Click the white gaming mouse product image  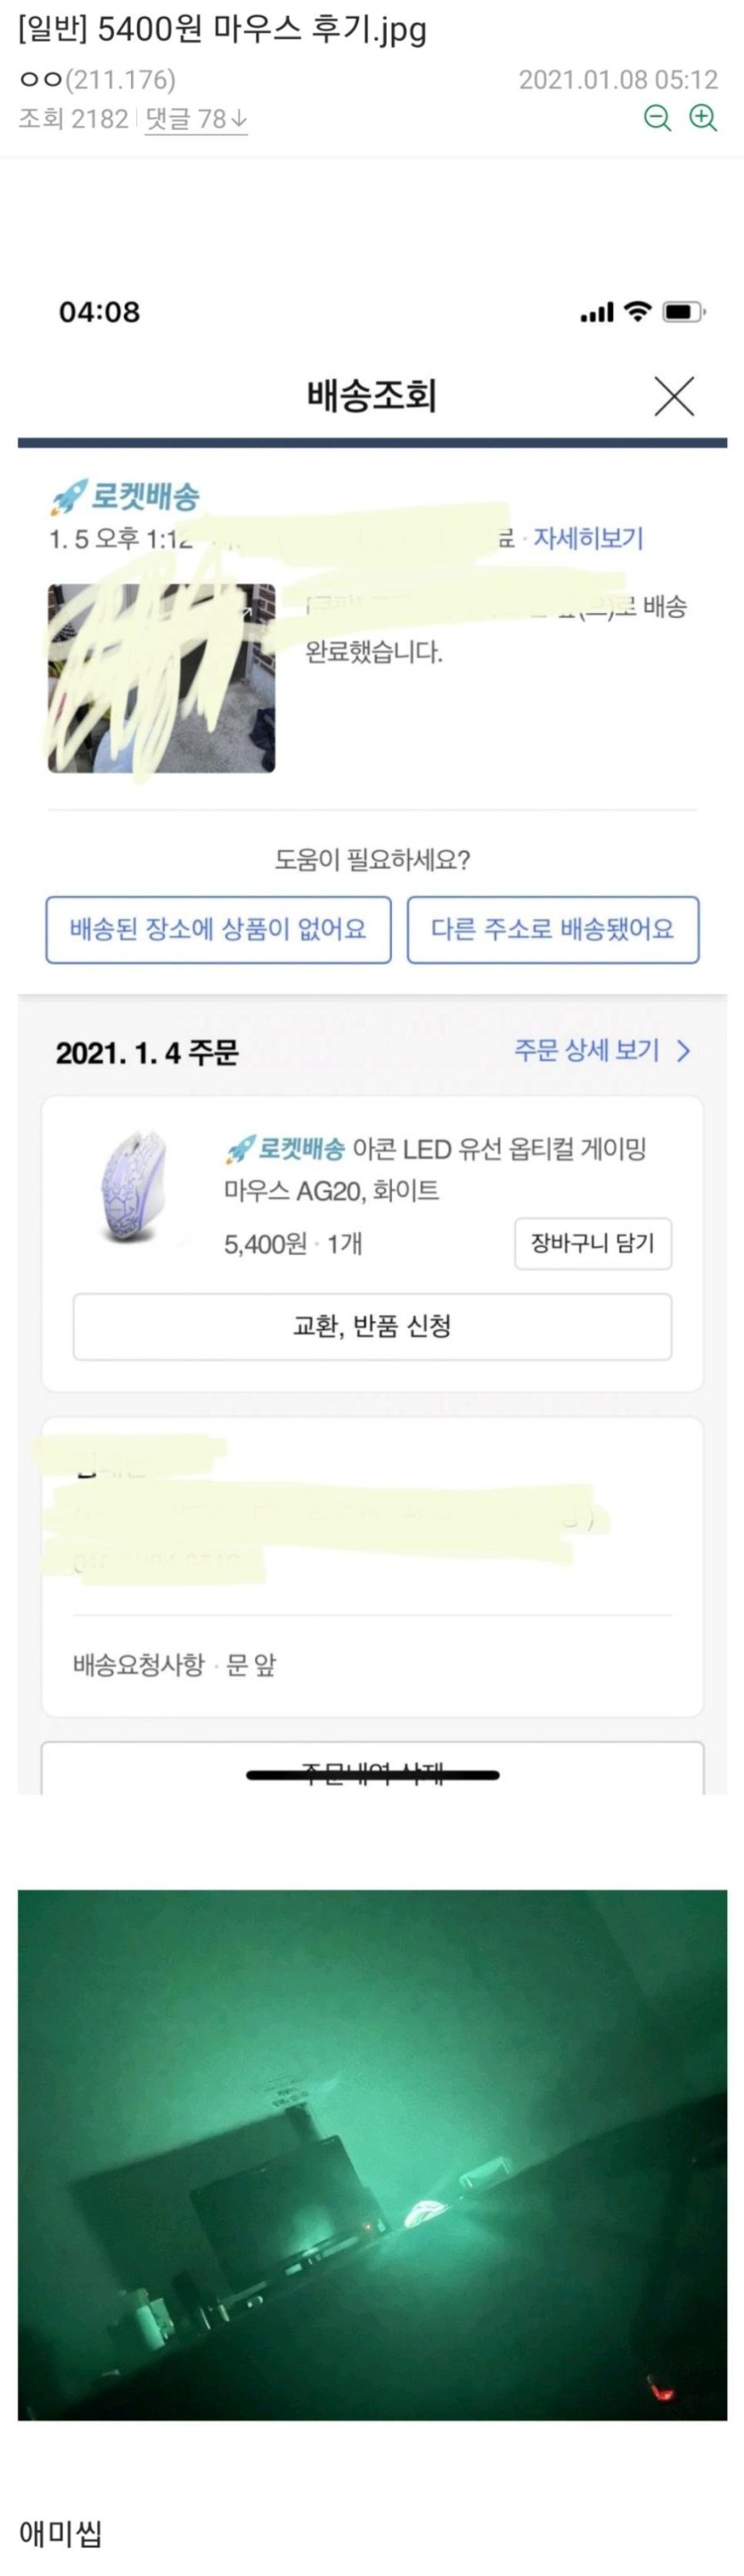[134, 1187]
